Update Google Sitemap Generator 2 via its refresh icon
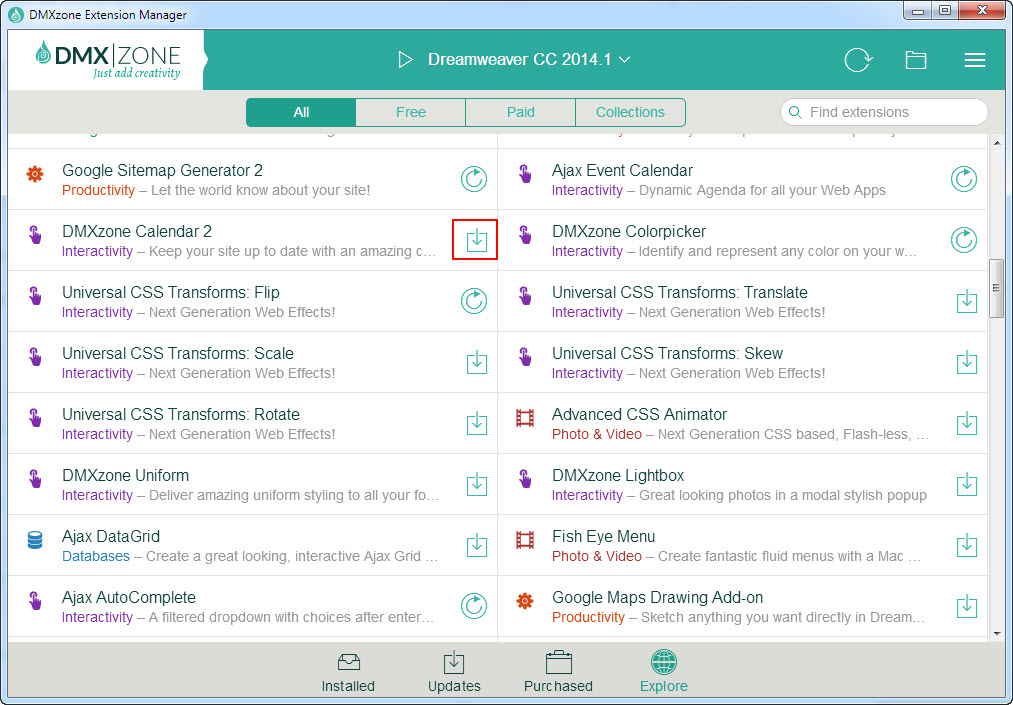 click(474, 179)
